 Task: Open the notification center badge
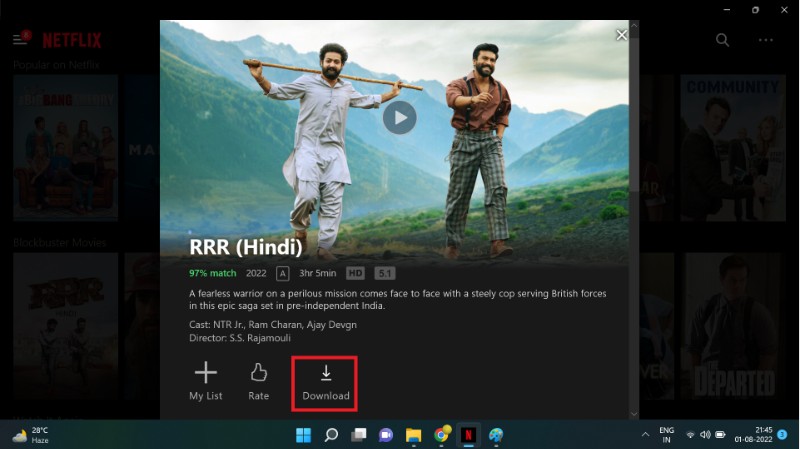point(782,434)
